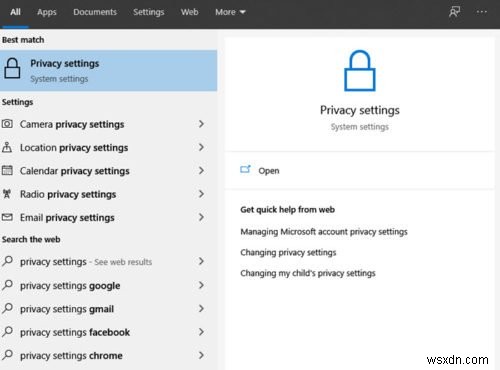
Task: Expand the 'privacy settings chrome' chevron
Action: [201, 355]
